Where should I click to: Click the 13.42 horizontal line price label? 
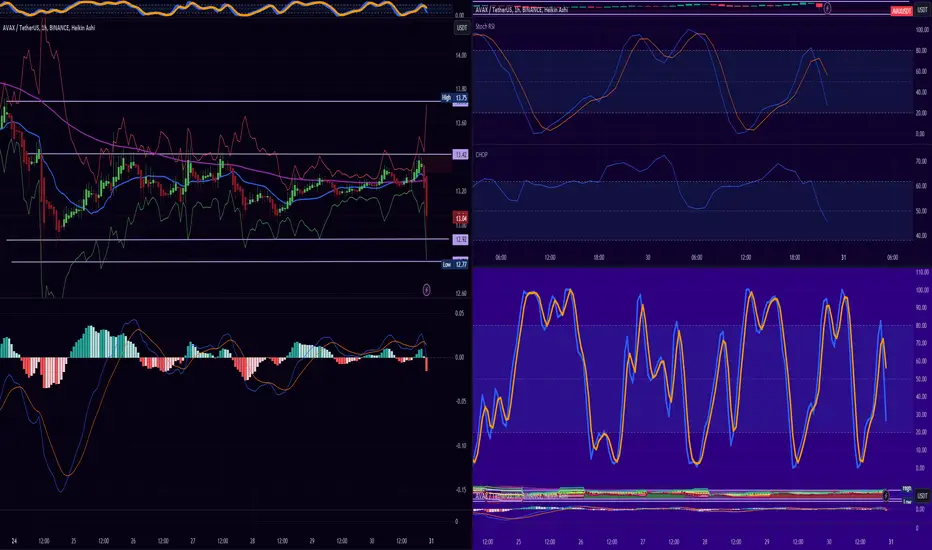point(461,155)
